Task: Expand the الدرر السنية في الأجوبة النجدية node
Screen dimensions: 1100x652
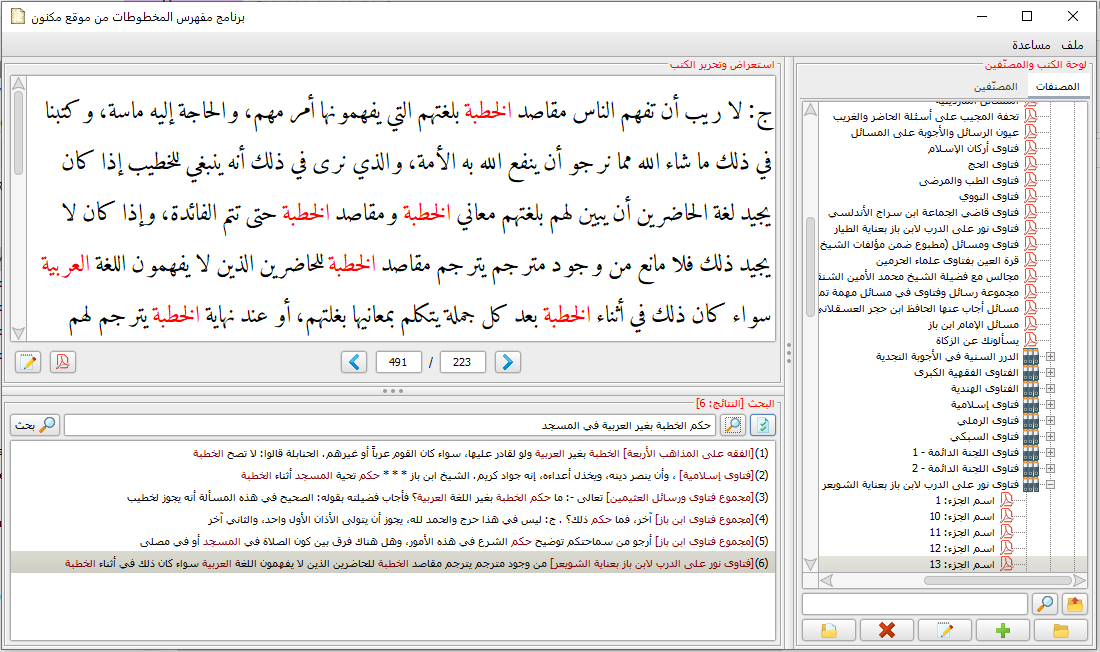Action: 1050,357
